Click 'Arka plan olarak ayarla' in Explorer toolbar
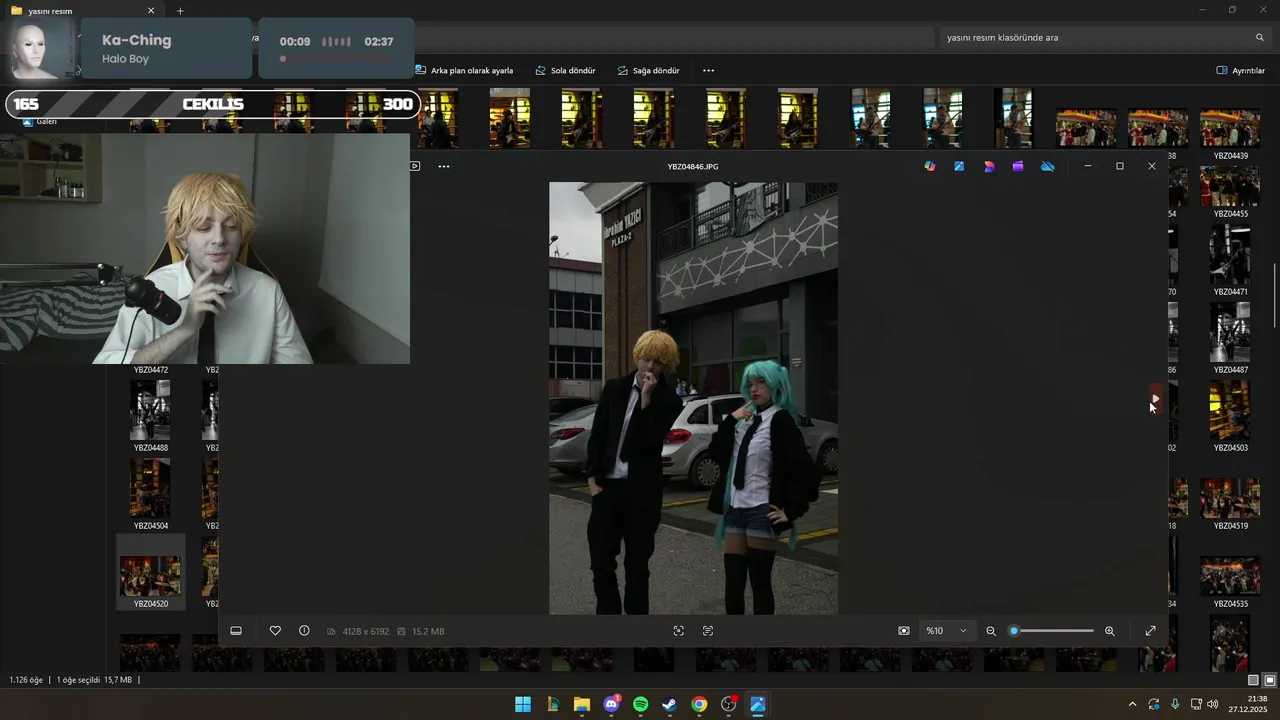Viewport: 1280px width, 720px height. (x=465, y=71)
